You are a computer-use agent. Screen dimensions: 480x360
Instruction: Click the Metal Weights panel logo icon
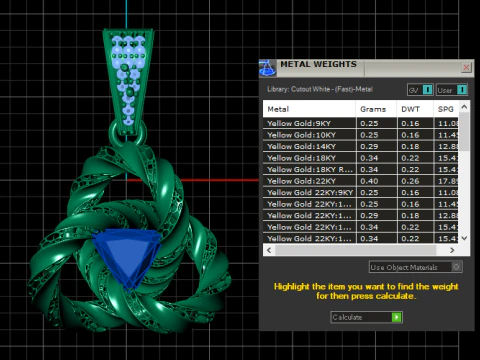[x=267, y=68]
